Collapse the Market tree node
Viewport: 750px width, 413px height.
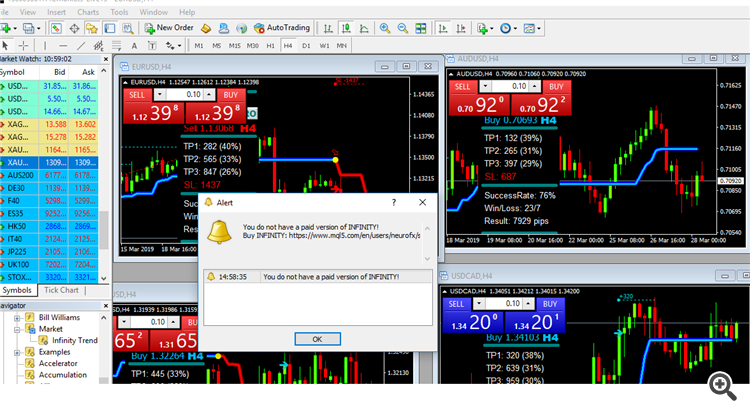[x=17, y=329]
